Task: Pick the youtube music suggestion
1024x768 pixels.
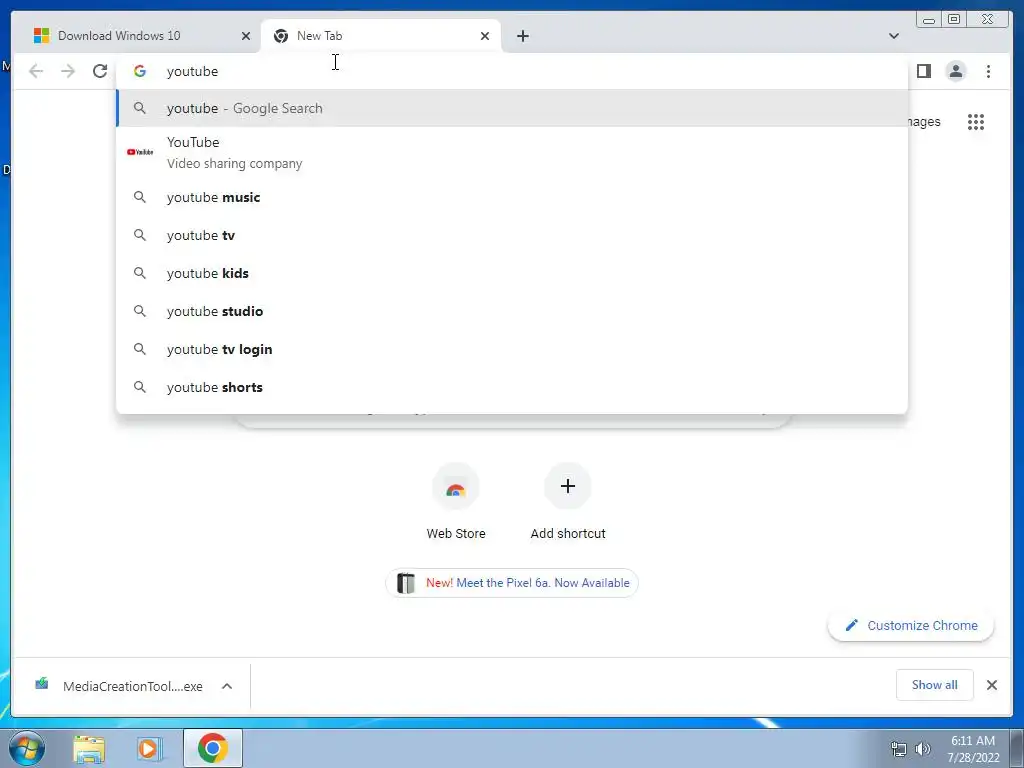Action: (512, 197)
